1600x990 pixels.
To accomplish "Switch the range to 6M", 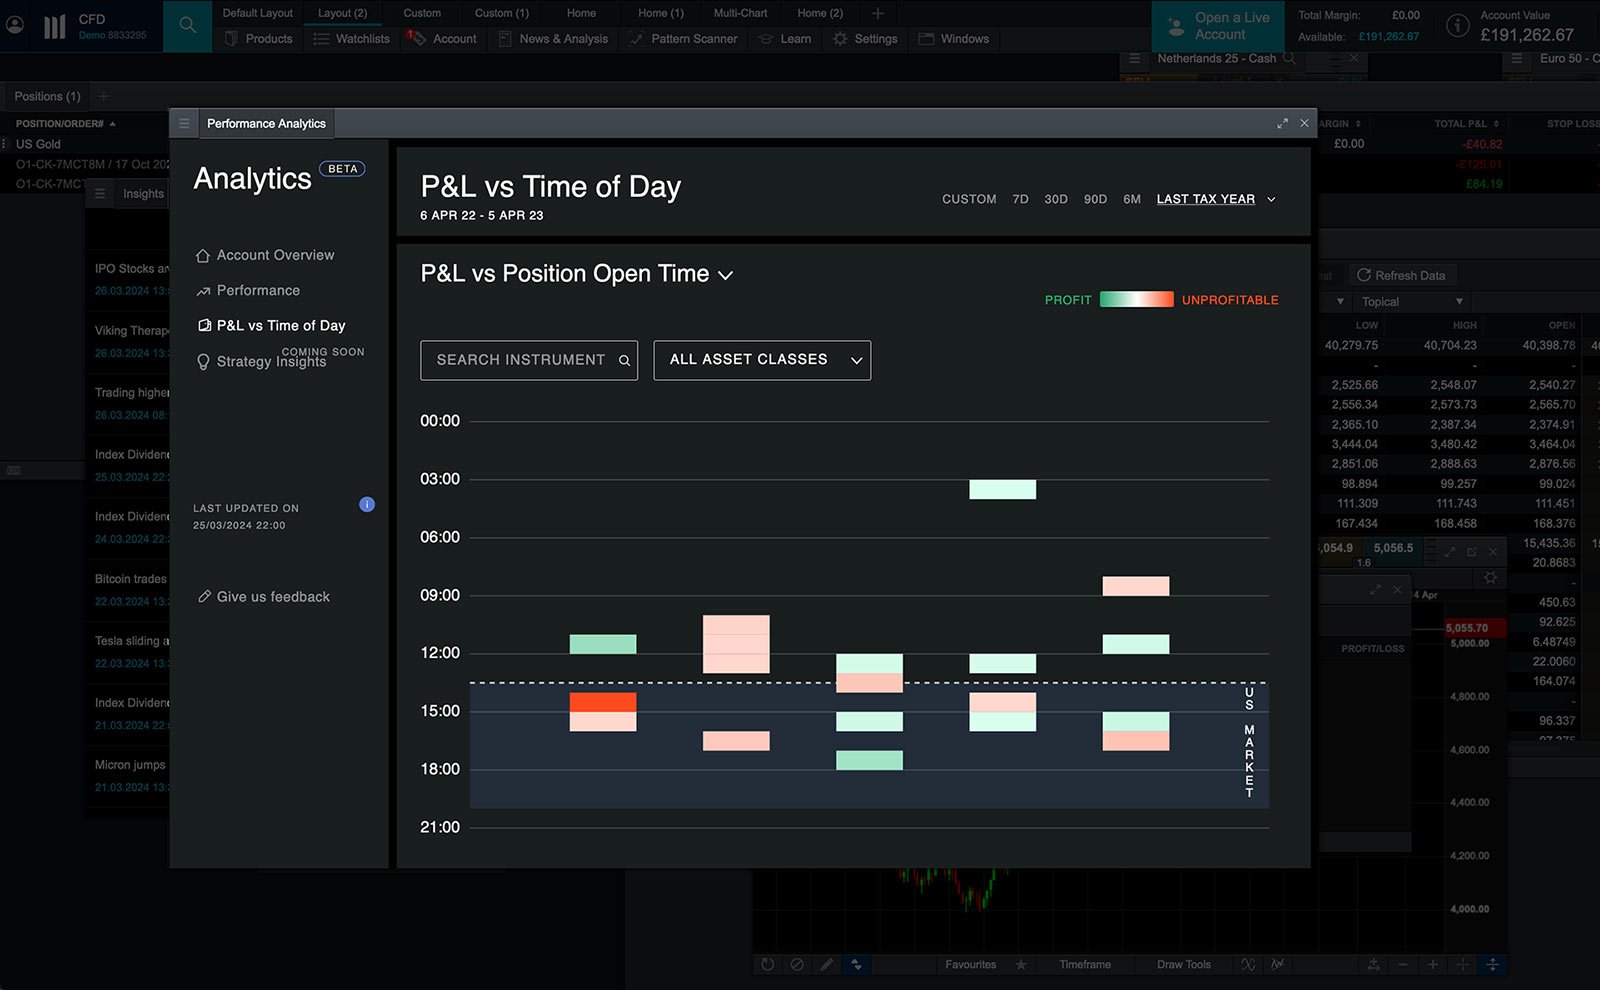I will 1131,200.
